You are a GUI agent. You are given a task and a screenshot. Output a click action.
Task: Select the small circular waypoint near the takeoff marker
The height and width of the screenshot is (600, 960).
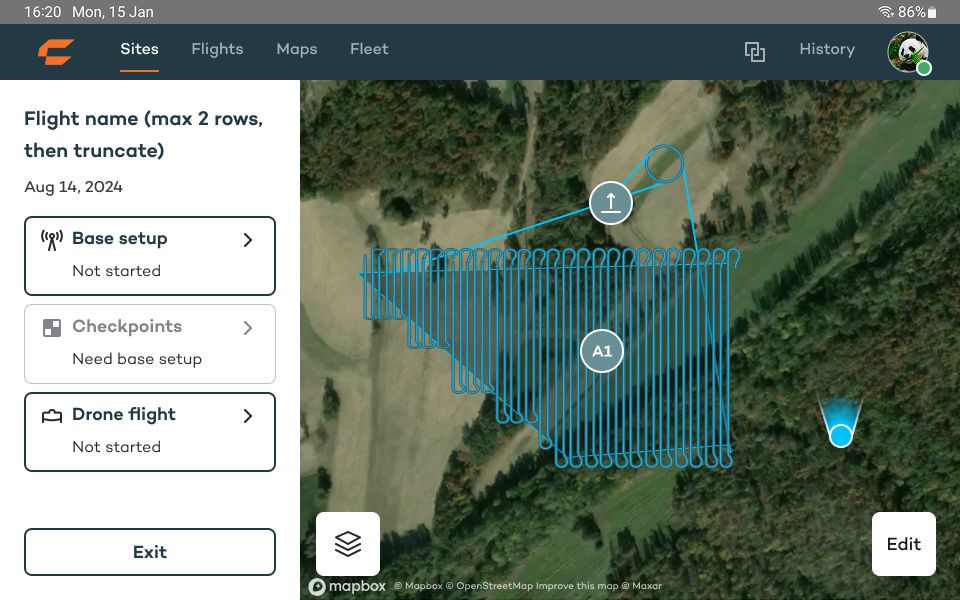pos(664,163)
